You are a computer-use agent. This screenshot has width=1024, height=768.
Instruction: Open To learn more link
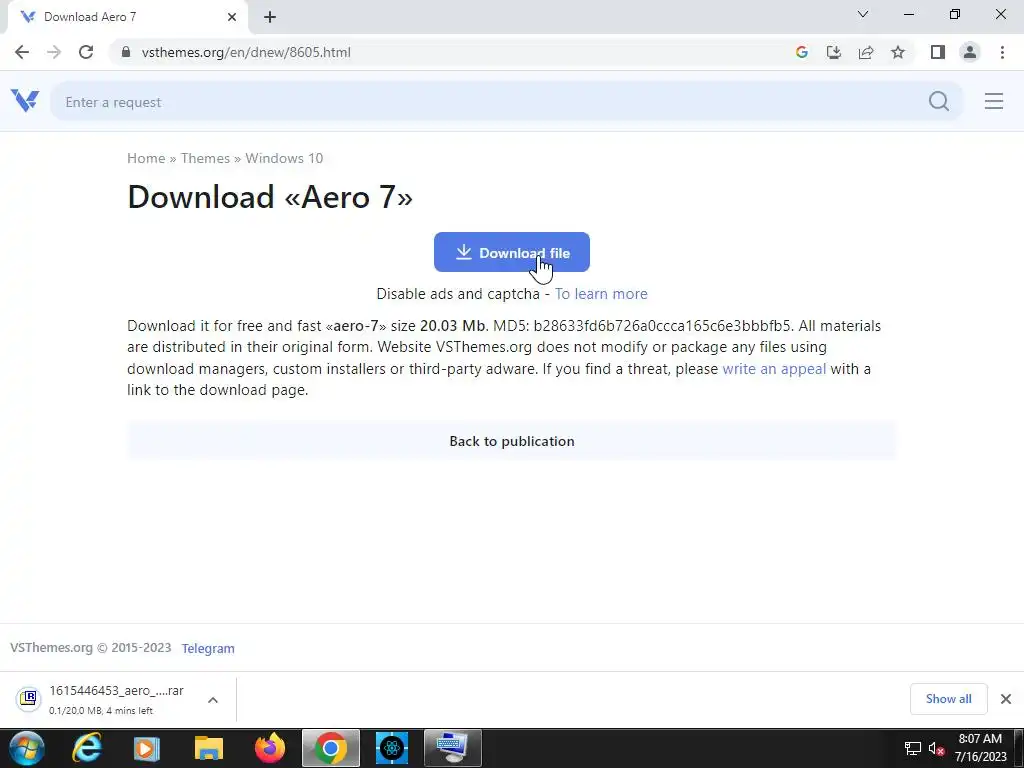coord(601,294)
